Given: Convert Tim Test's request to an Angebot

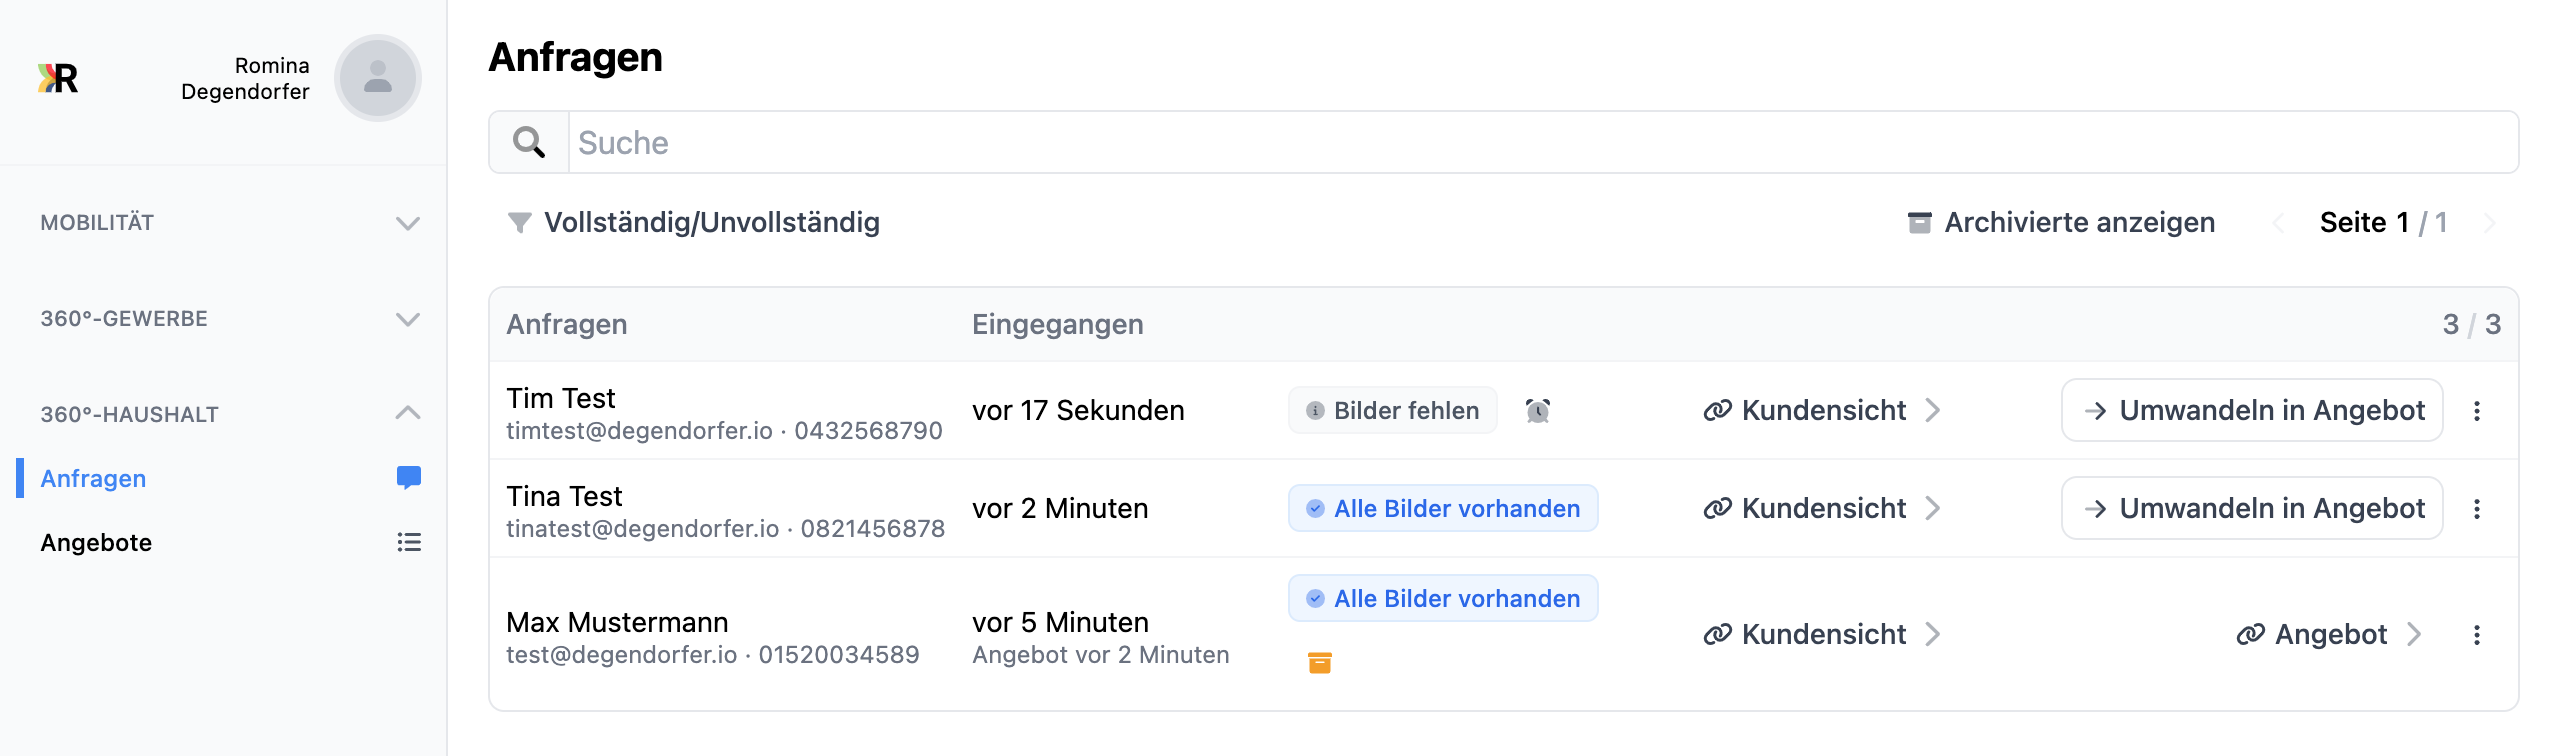Looking at the screenshot, I should point(2252,411).
